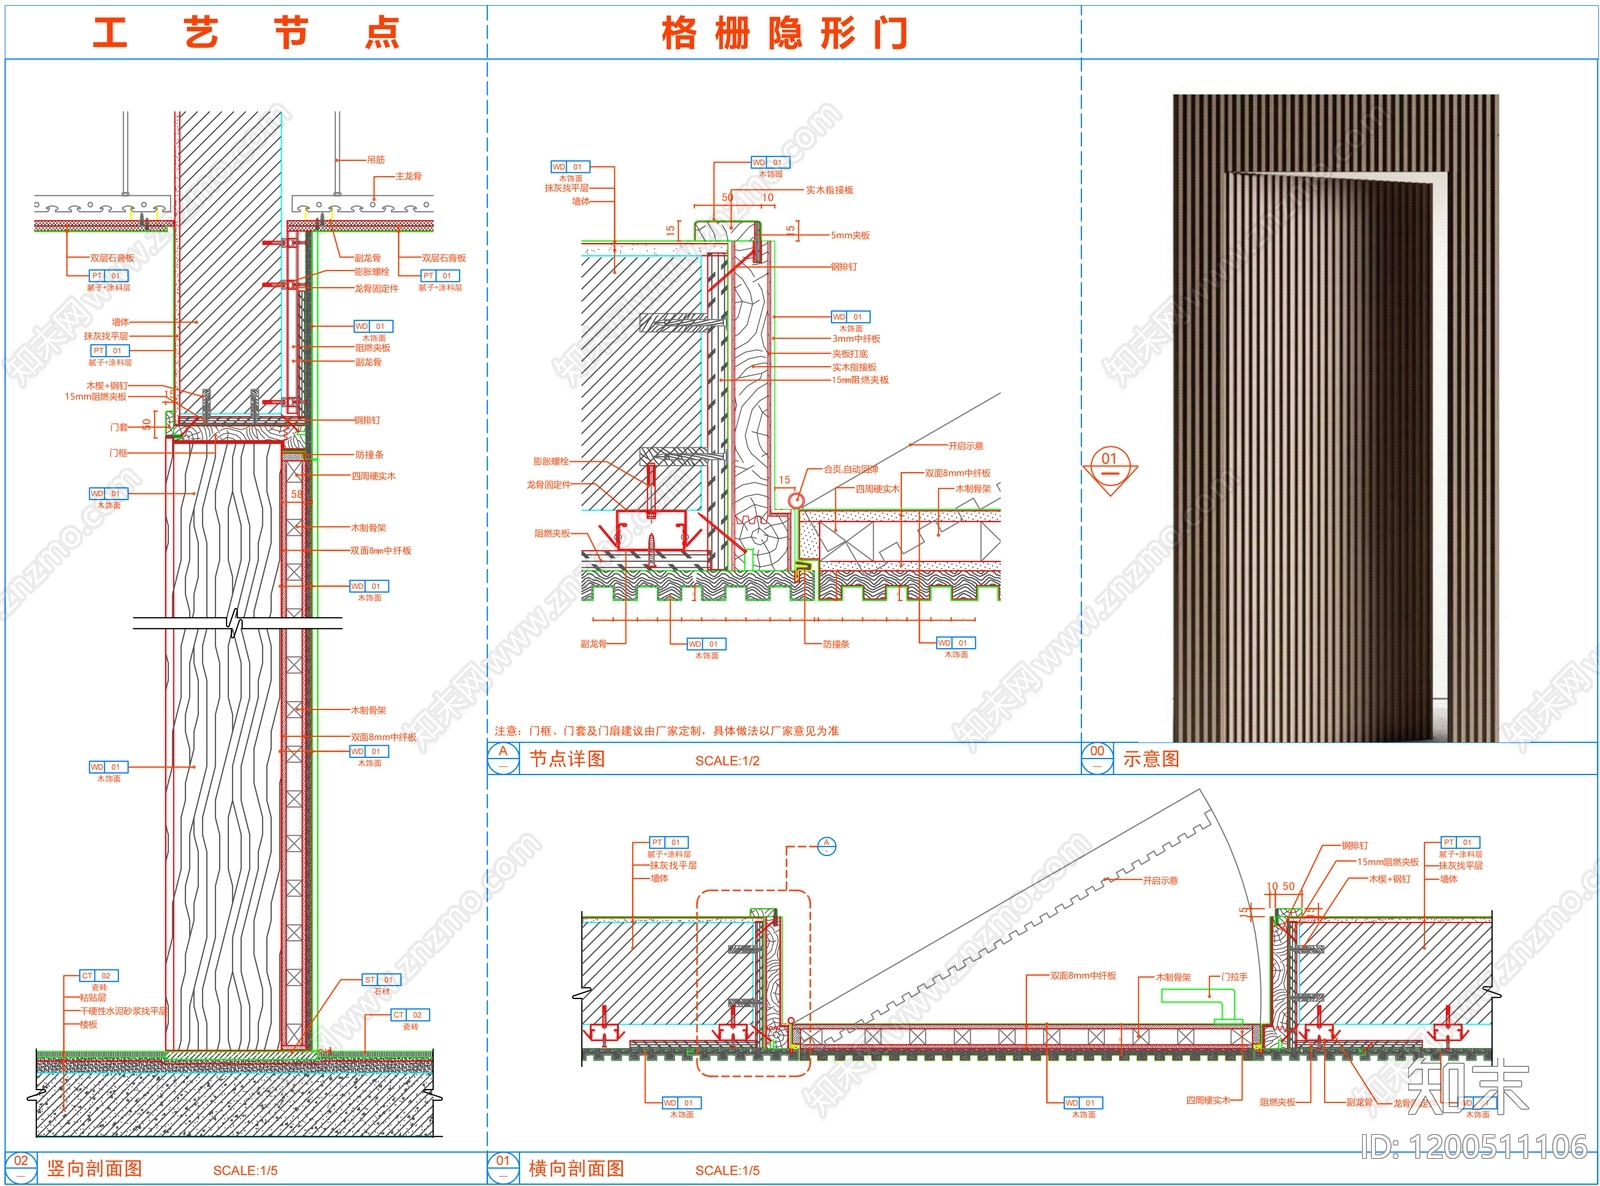Click the SCALE:1/5 text beside 横向剖面图
The height and width of the screenshot is (1186, 1600).
coord(727,1170)
